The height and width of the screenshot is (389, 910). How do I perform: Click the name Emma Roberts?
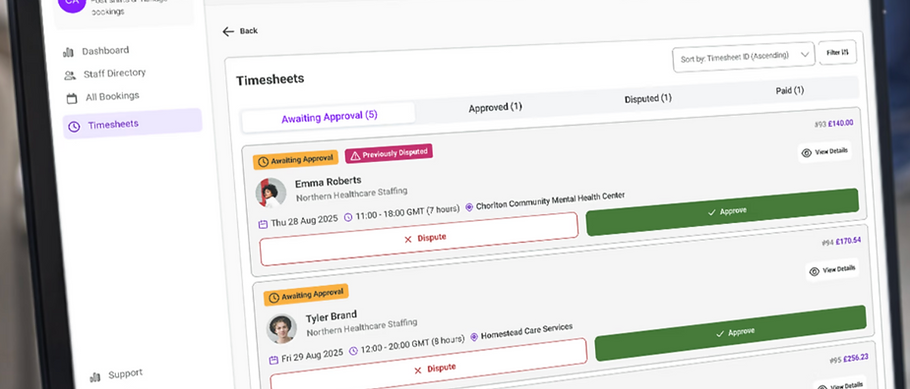(x=328, y=182)
